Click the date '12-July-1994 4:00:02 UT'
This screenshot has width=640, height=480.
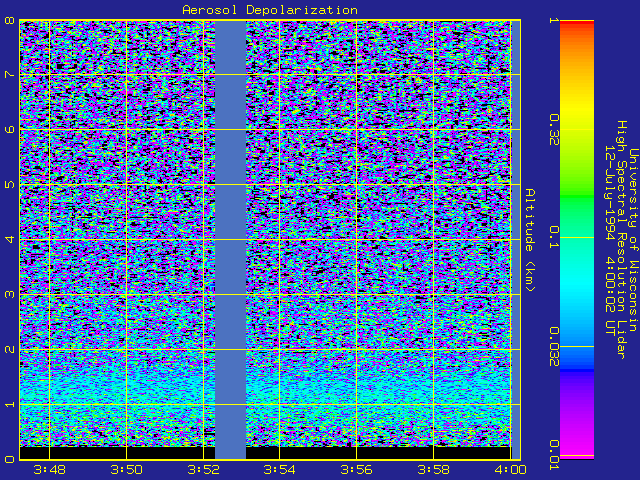point(610,240)
